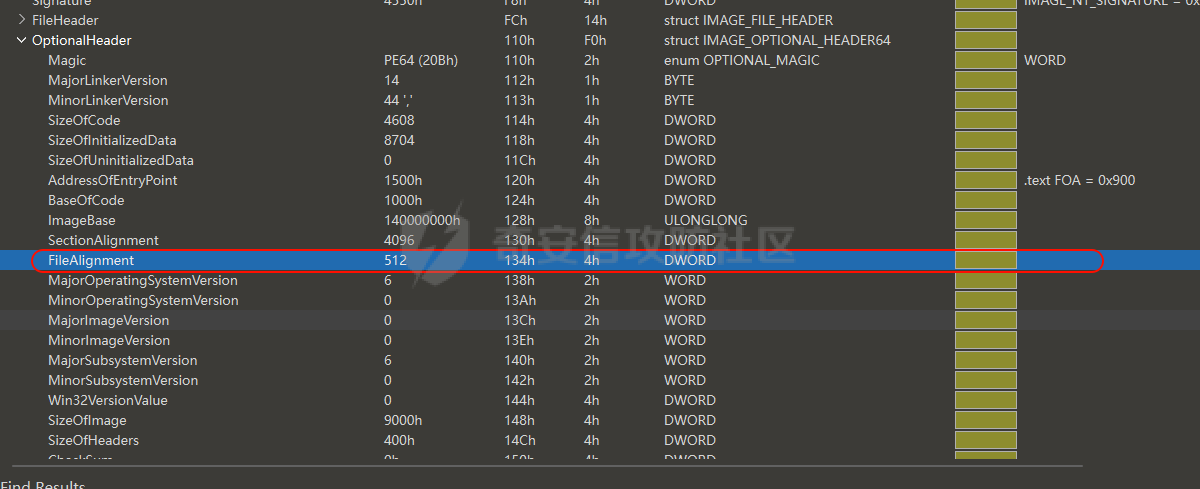Image resolution: width=1200 pixels, height=489 pixels.
Task: Select the Magic field row name
Action: coord(67,60)
